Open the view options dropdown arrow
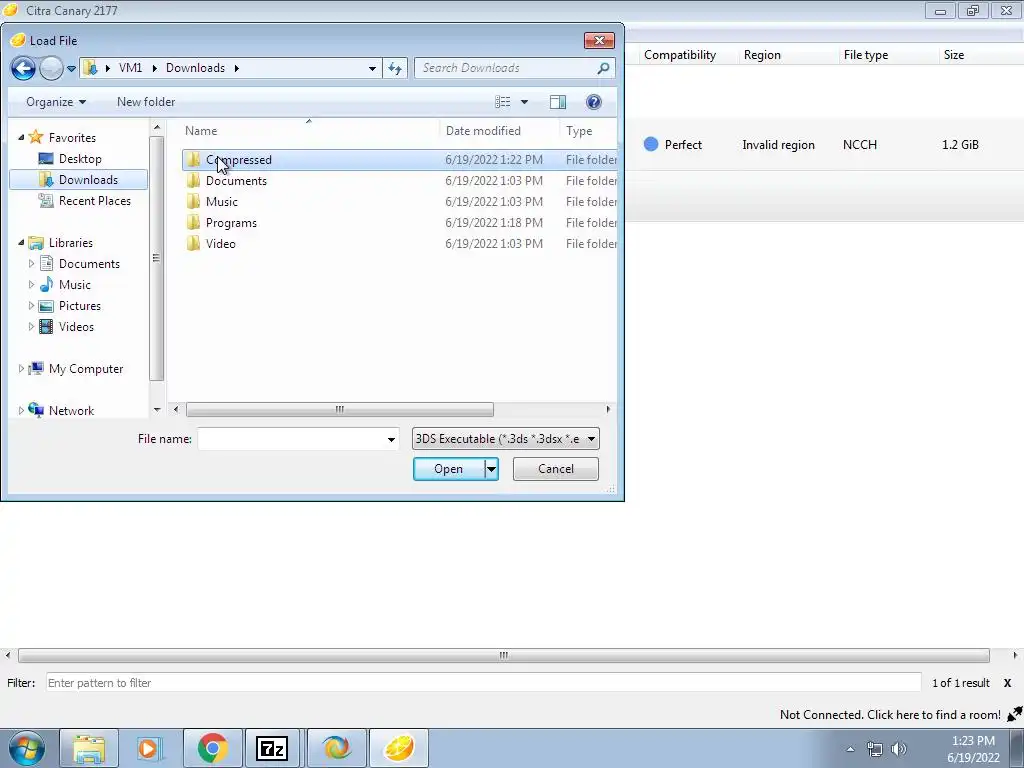Viewport: 1024px width, 768px height. [524, 102]
